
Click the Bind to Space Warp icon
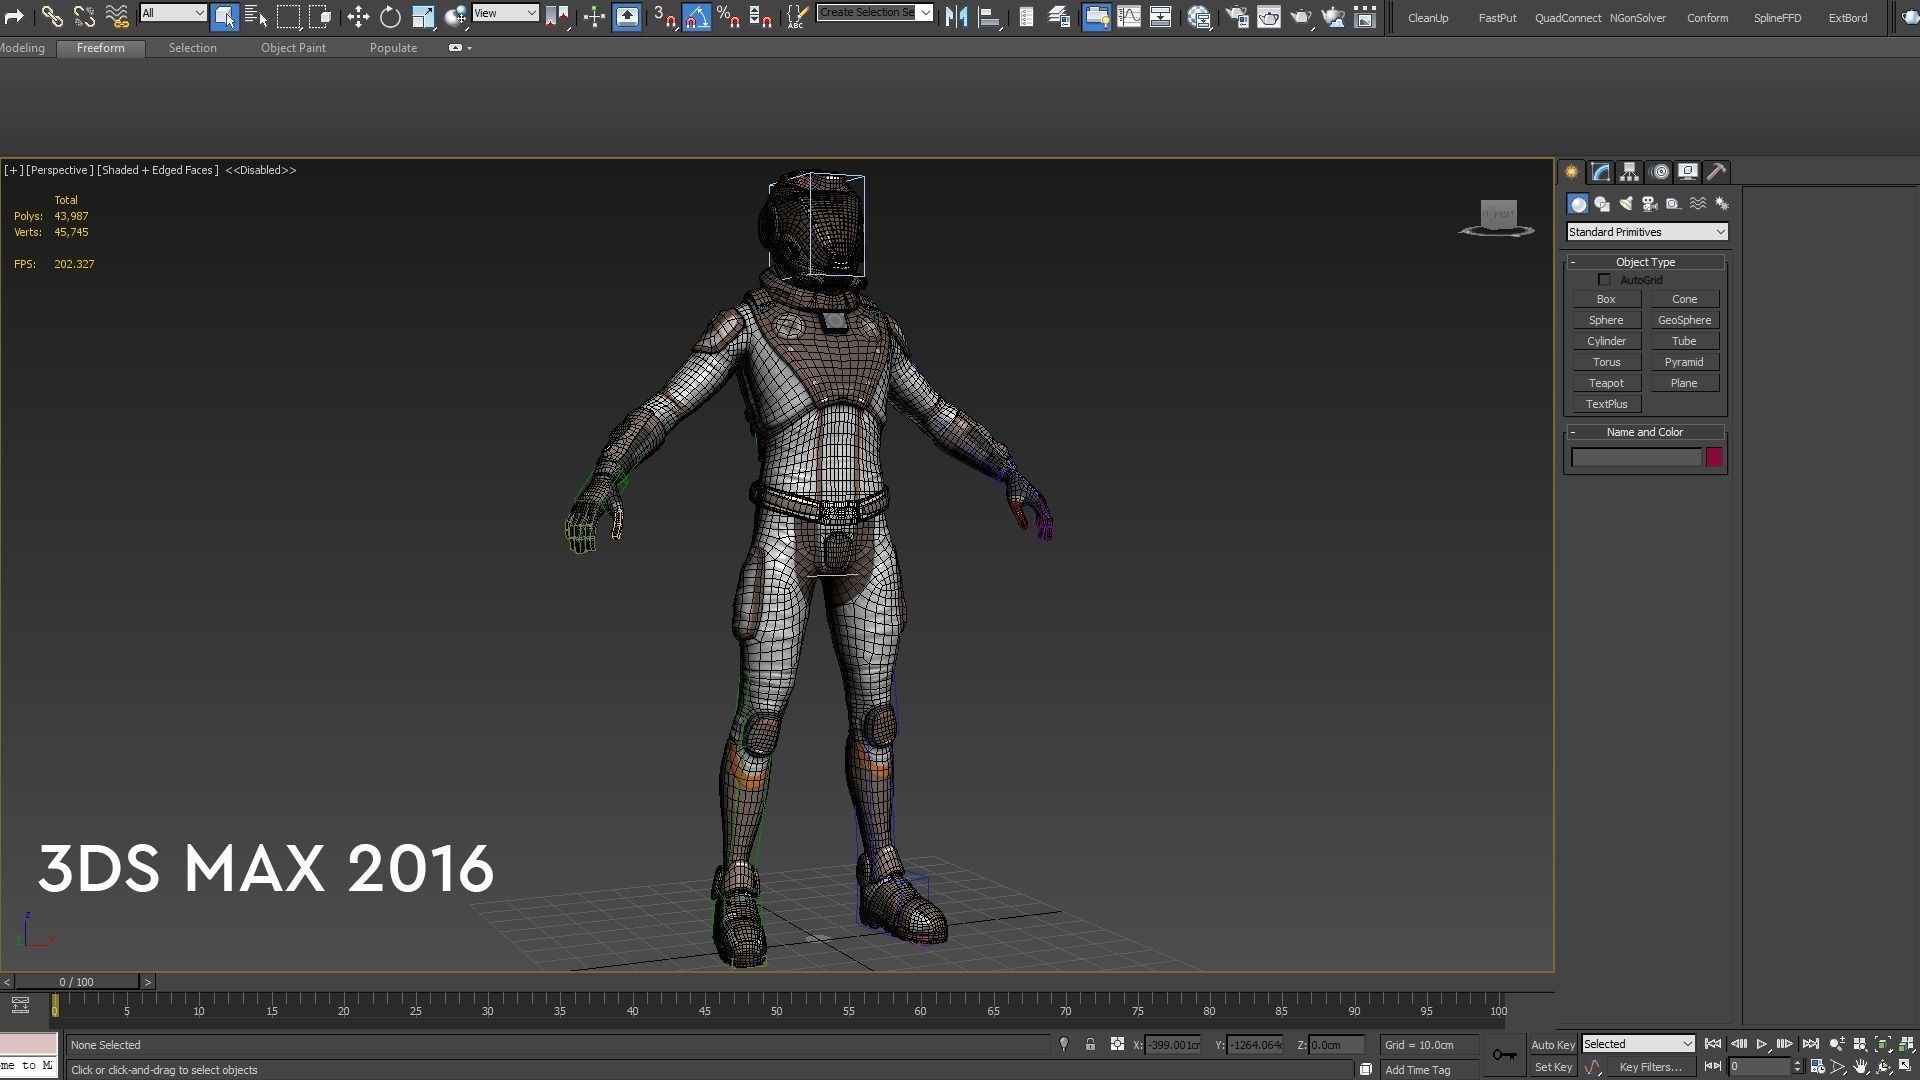[x=117, y=16]
